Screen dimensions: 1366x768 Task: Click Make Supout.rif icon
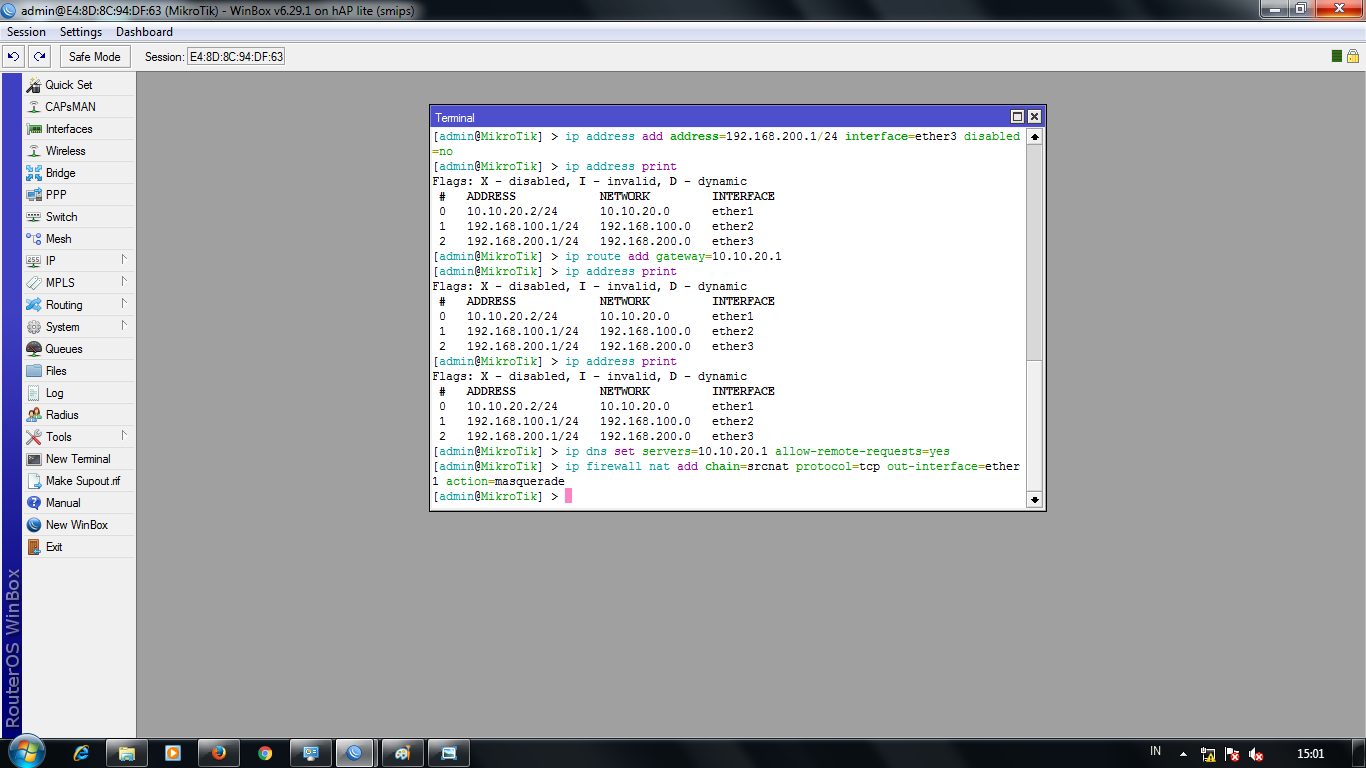click(x=34, y=481)
